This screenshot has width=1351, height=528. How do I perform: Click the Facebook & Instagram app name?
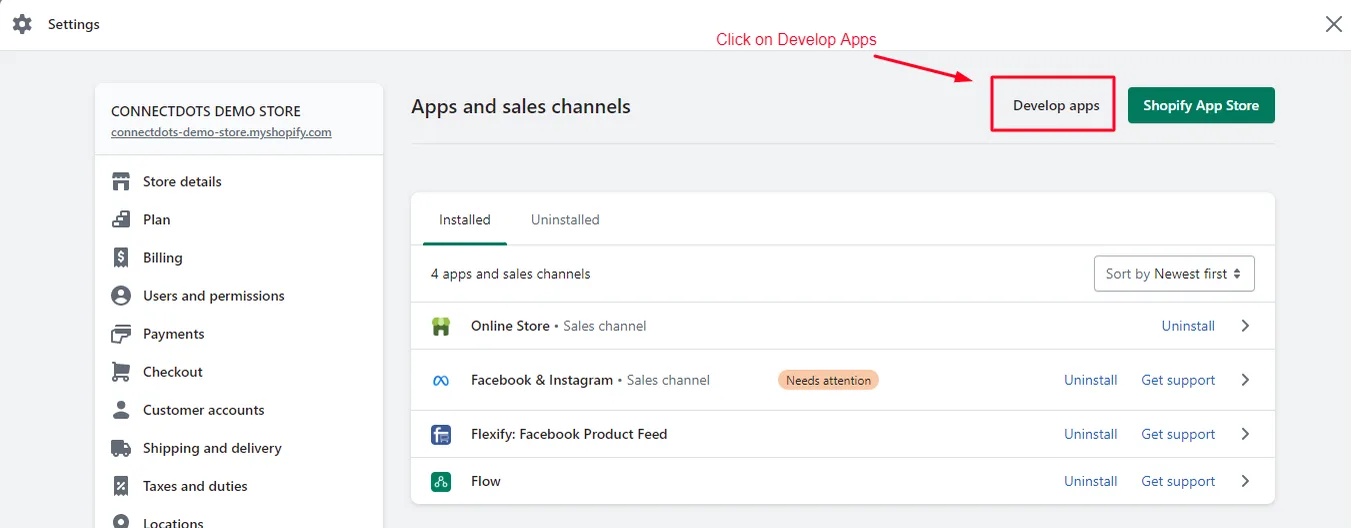(x=542, y=380)
